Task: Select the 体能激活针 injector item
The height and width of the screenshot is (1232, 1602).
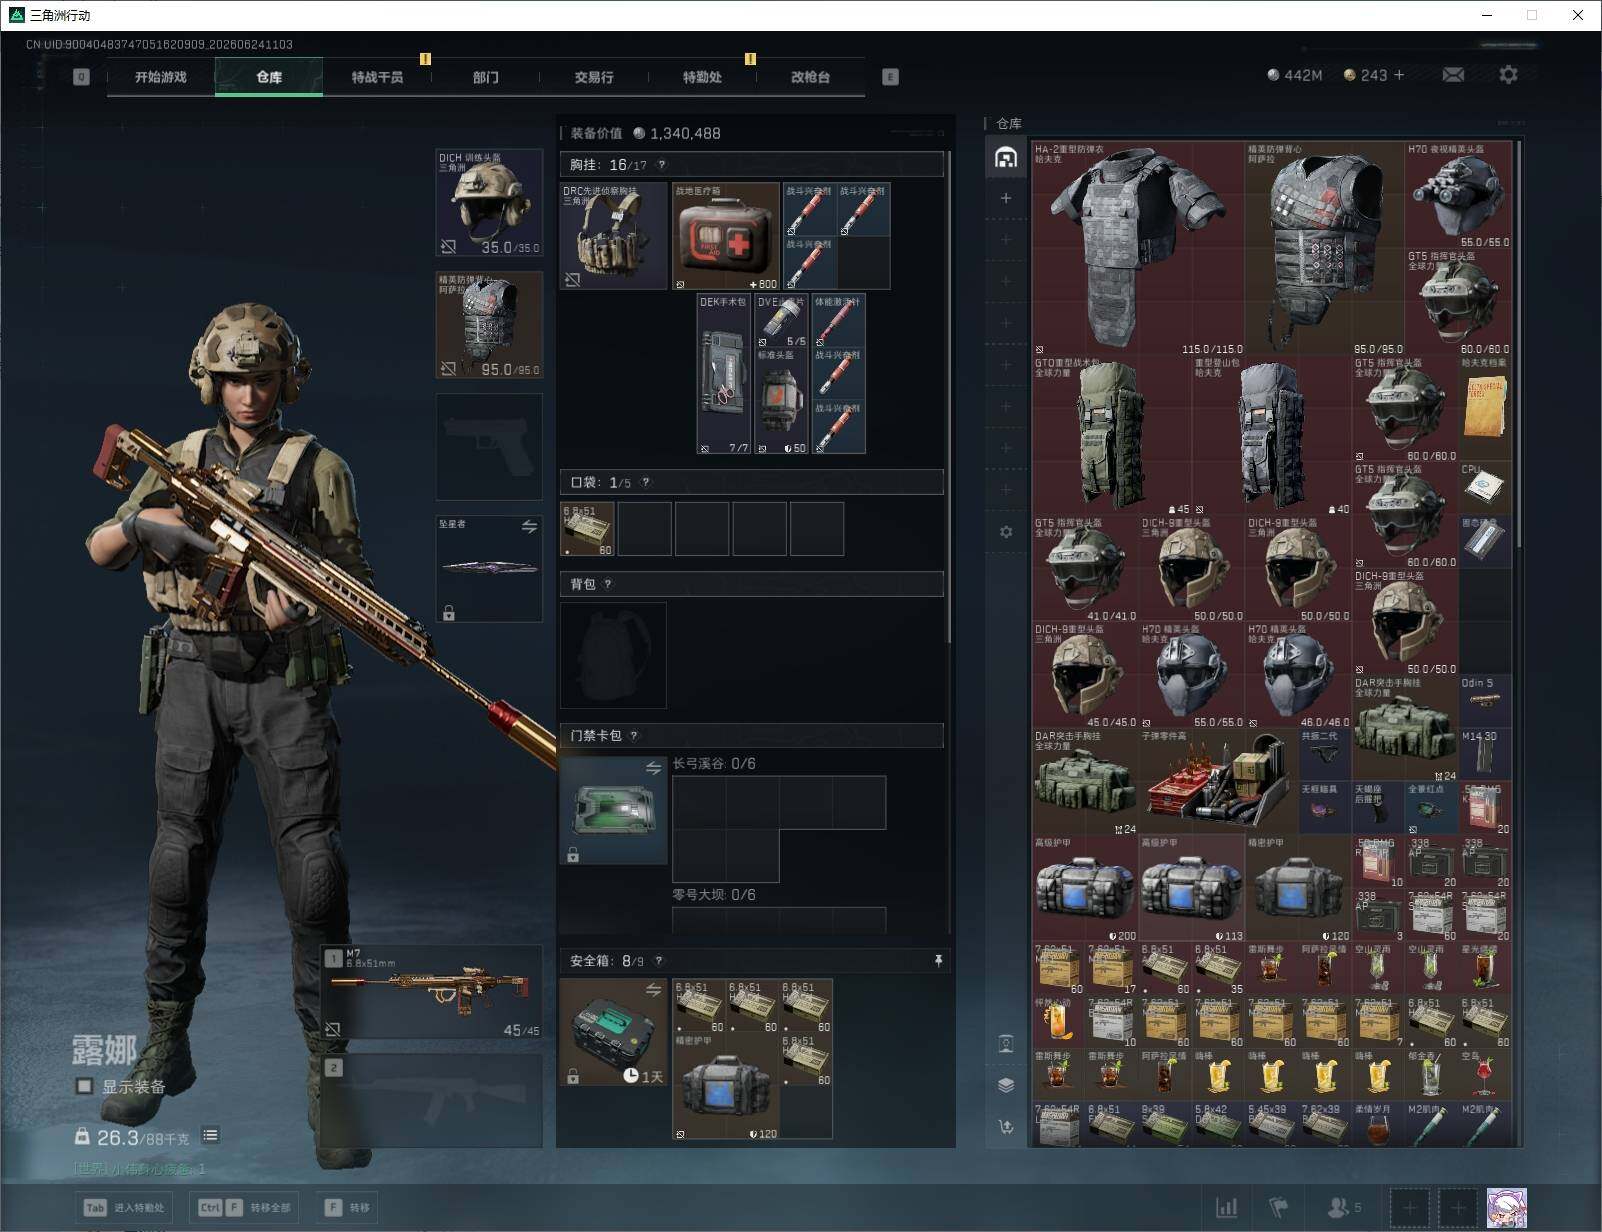Action: 837,321
